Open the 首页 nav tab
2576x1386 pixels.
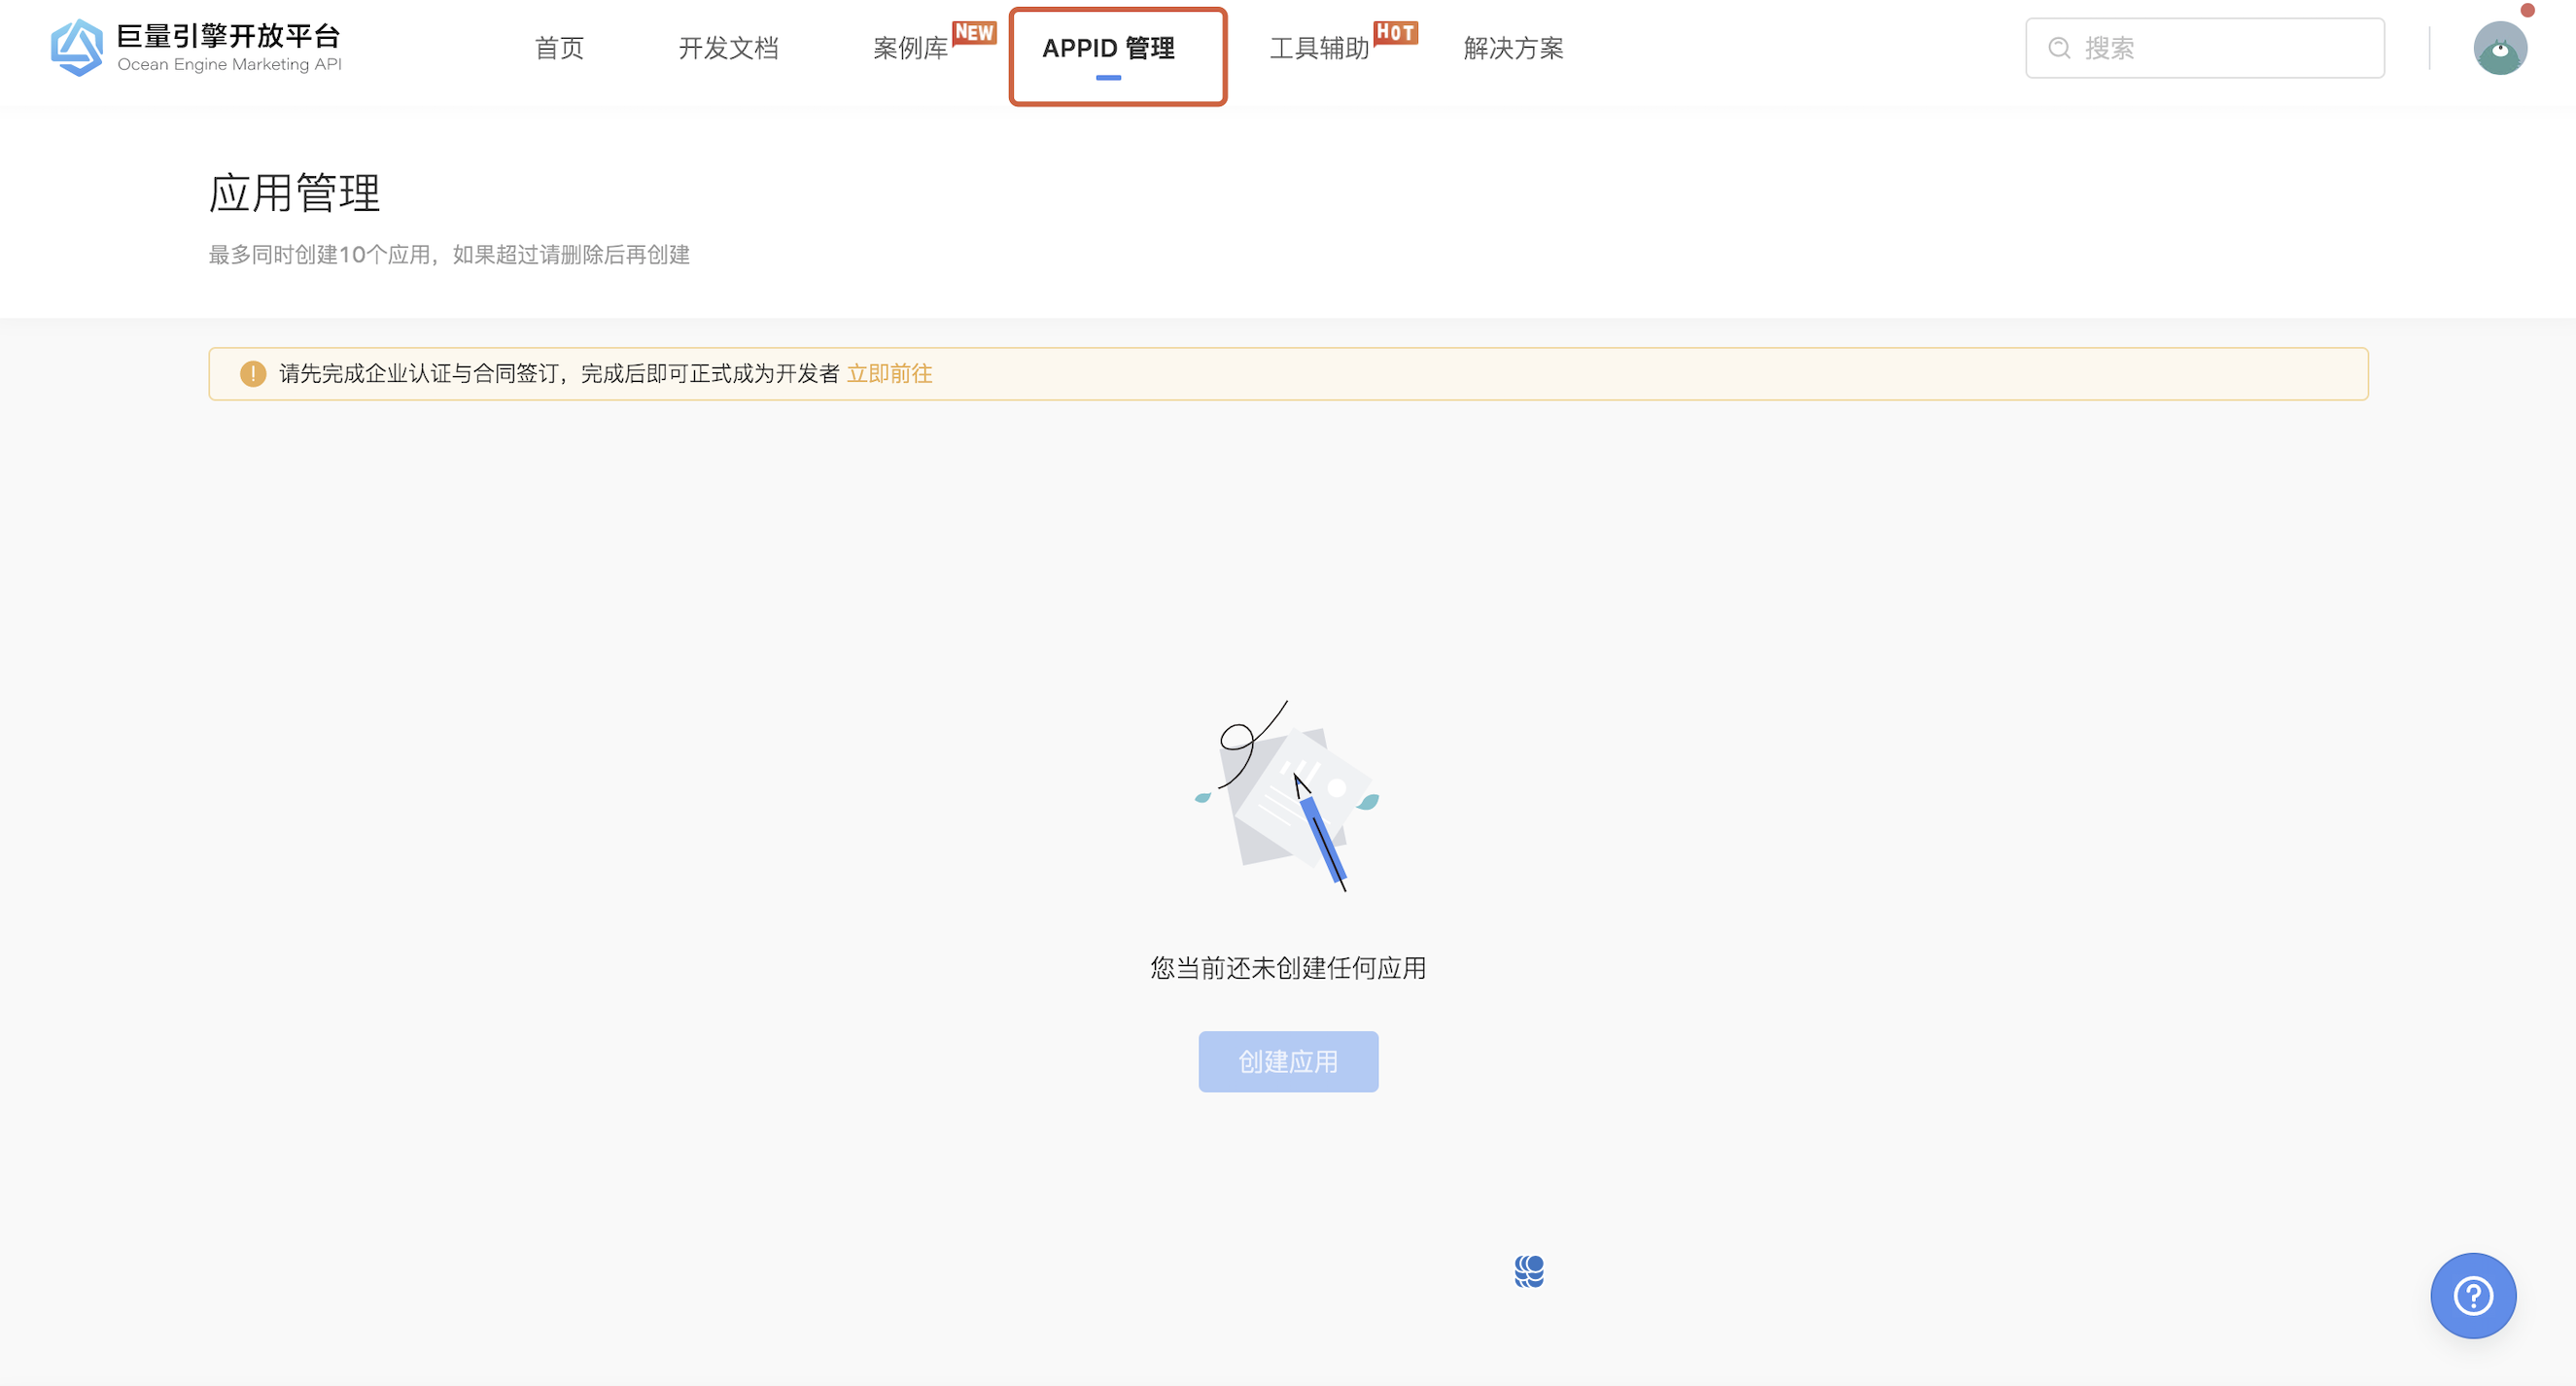pyautogui.click(x=559, y=48)
